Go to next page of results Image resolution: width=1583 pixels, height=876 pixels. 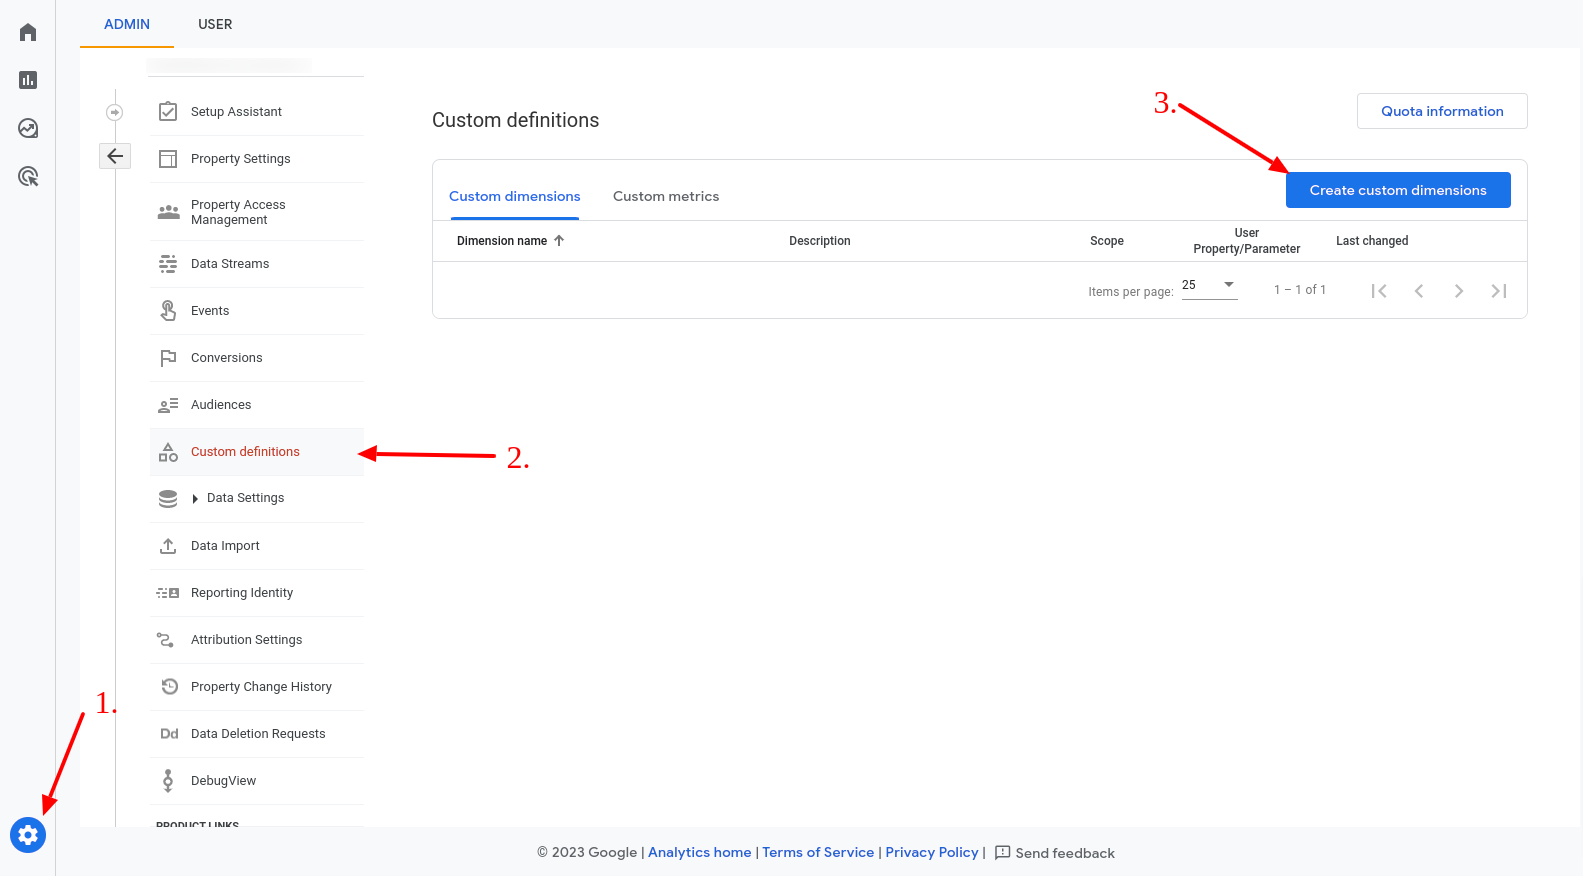point(1458,291)
